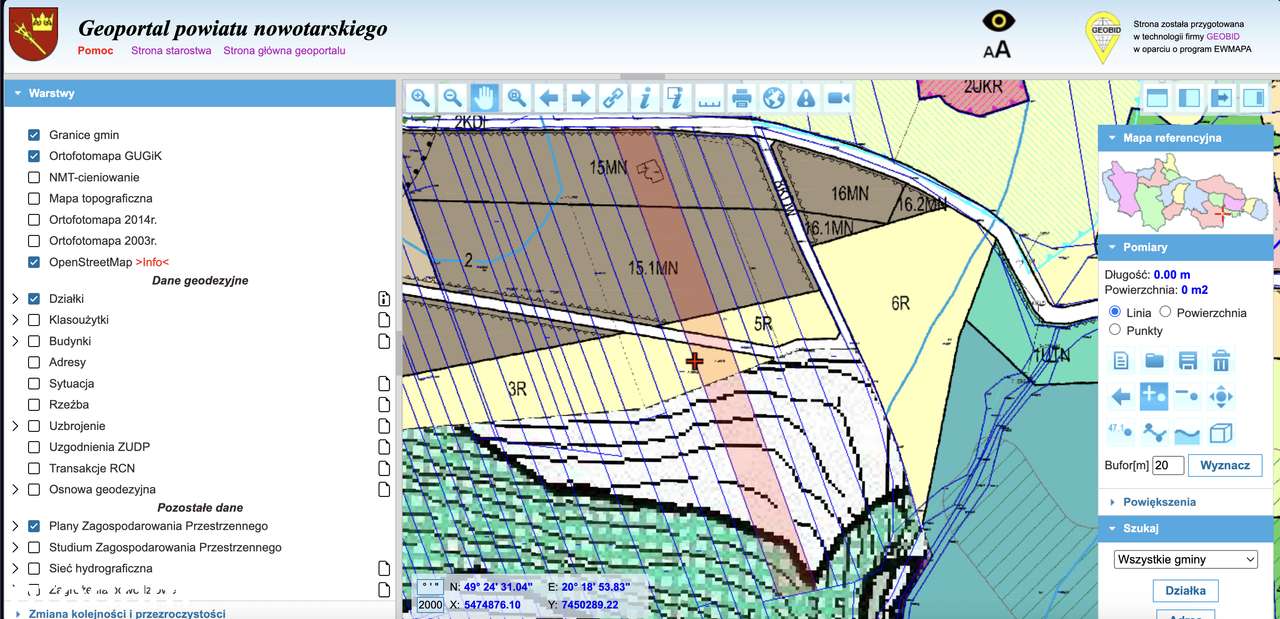1280x619 pixels.
Task: Click the wavy line icon in Pomiary
Action: pos(1187,433)
